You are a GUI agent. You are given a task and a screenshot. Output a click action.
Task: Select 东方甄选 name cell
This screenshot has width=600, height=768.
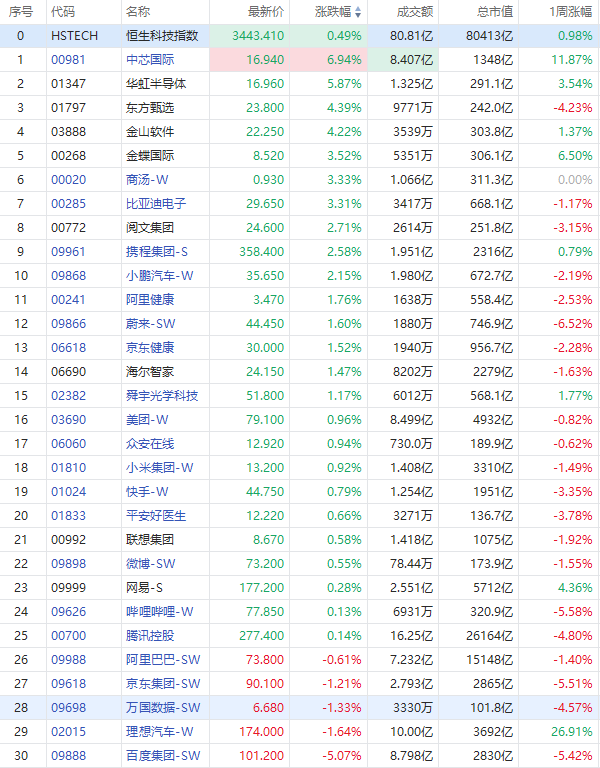pyautogui.click(x=150, y=108)
